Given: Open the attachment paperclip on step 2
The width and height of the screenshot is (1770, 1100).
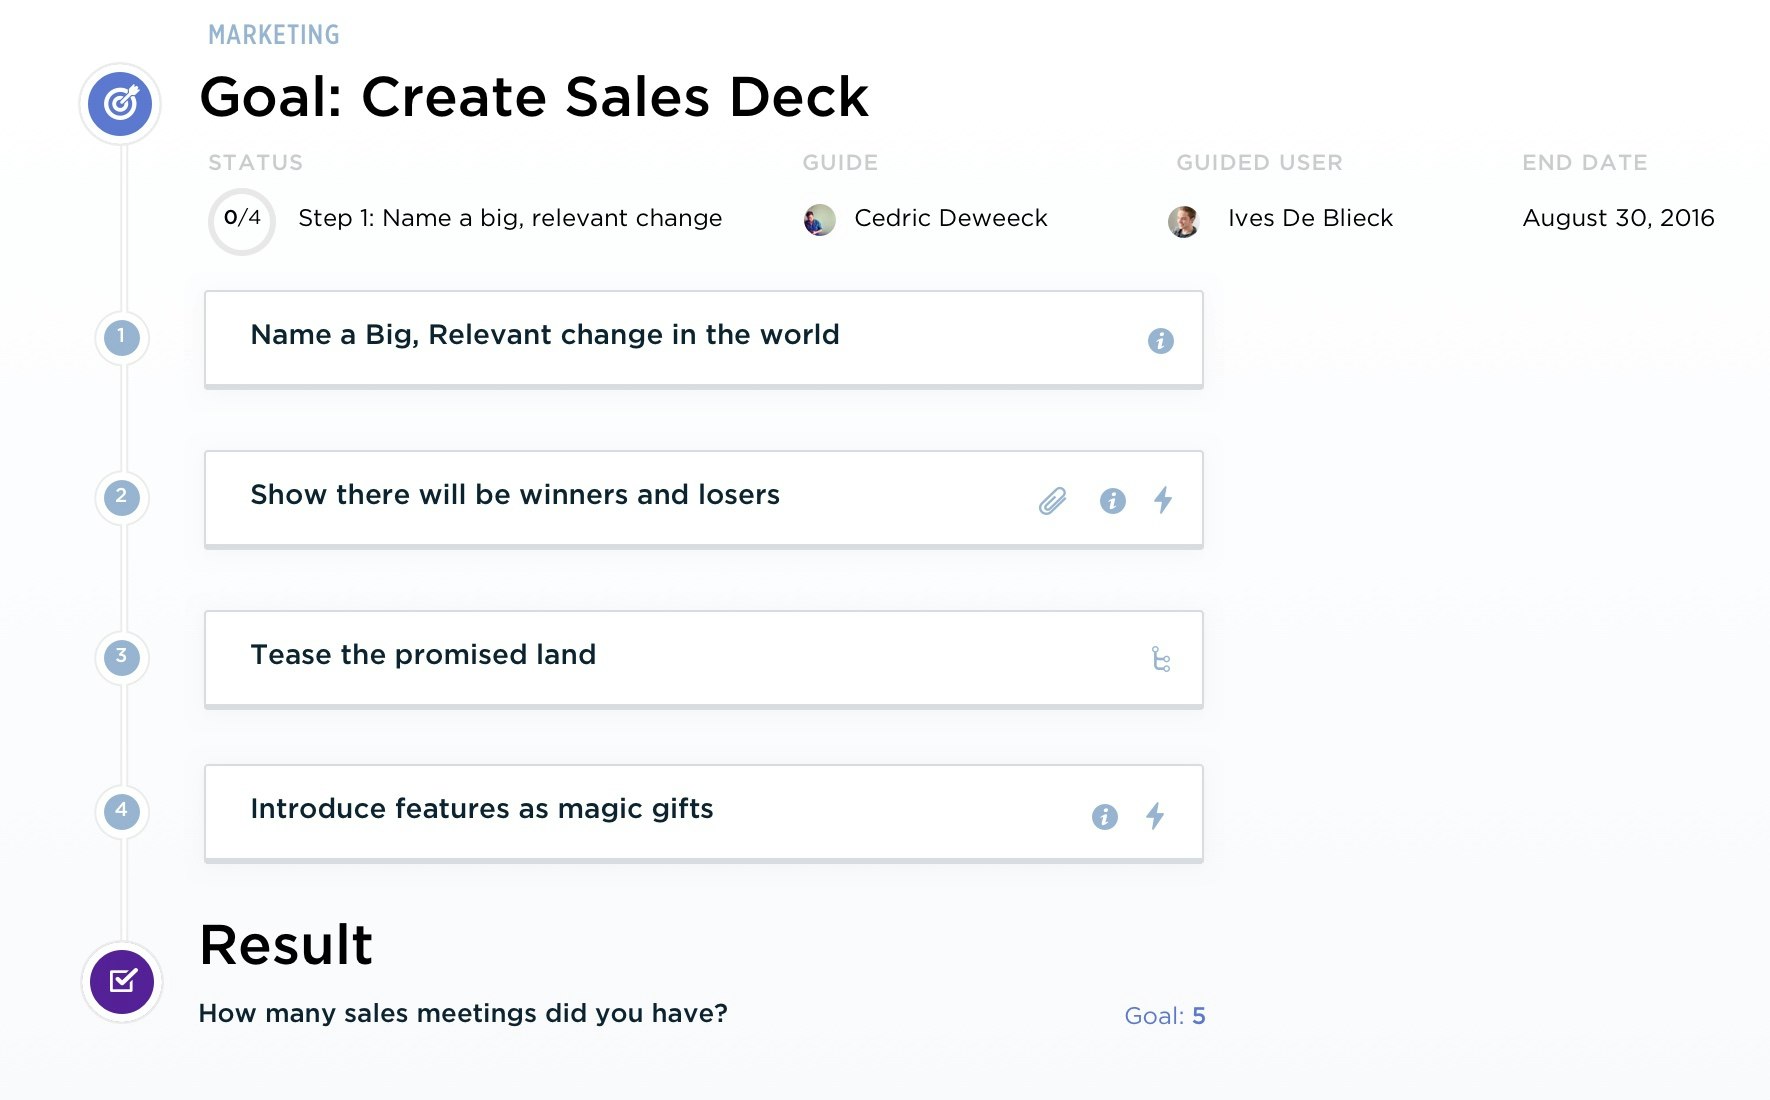Looking at the screenshot, I should (x=1052, y=500).
